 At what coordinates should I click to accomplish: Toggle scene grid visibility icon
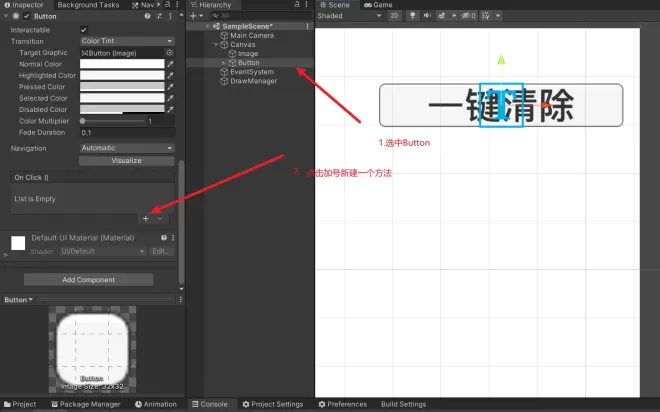click(x=486, y=16)
